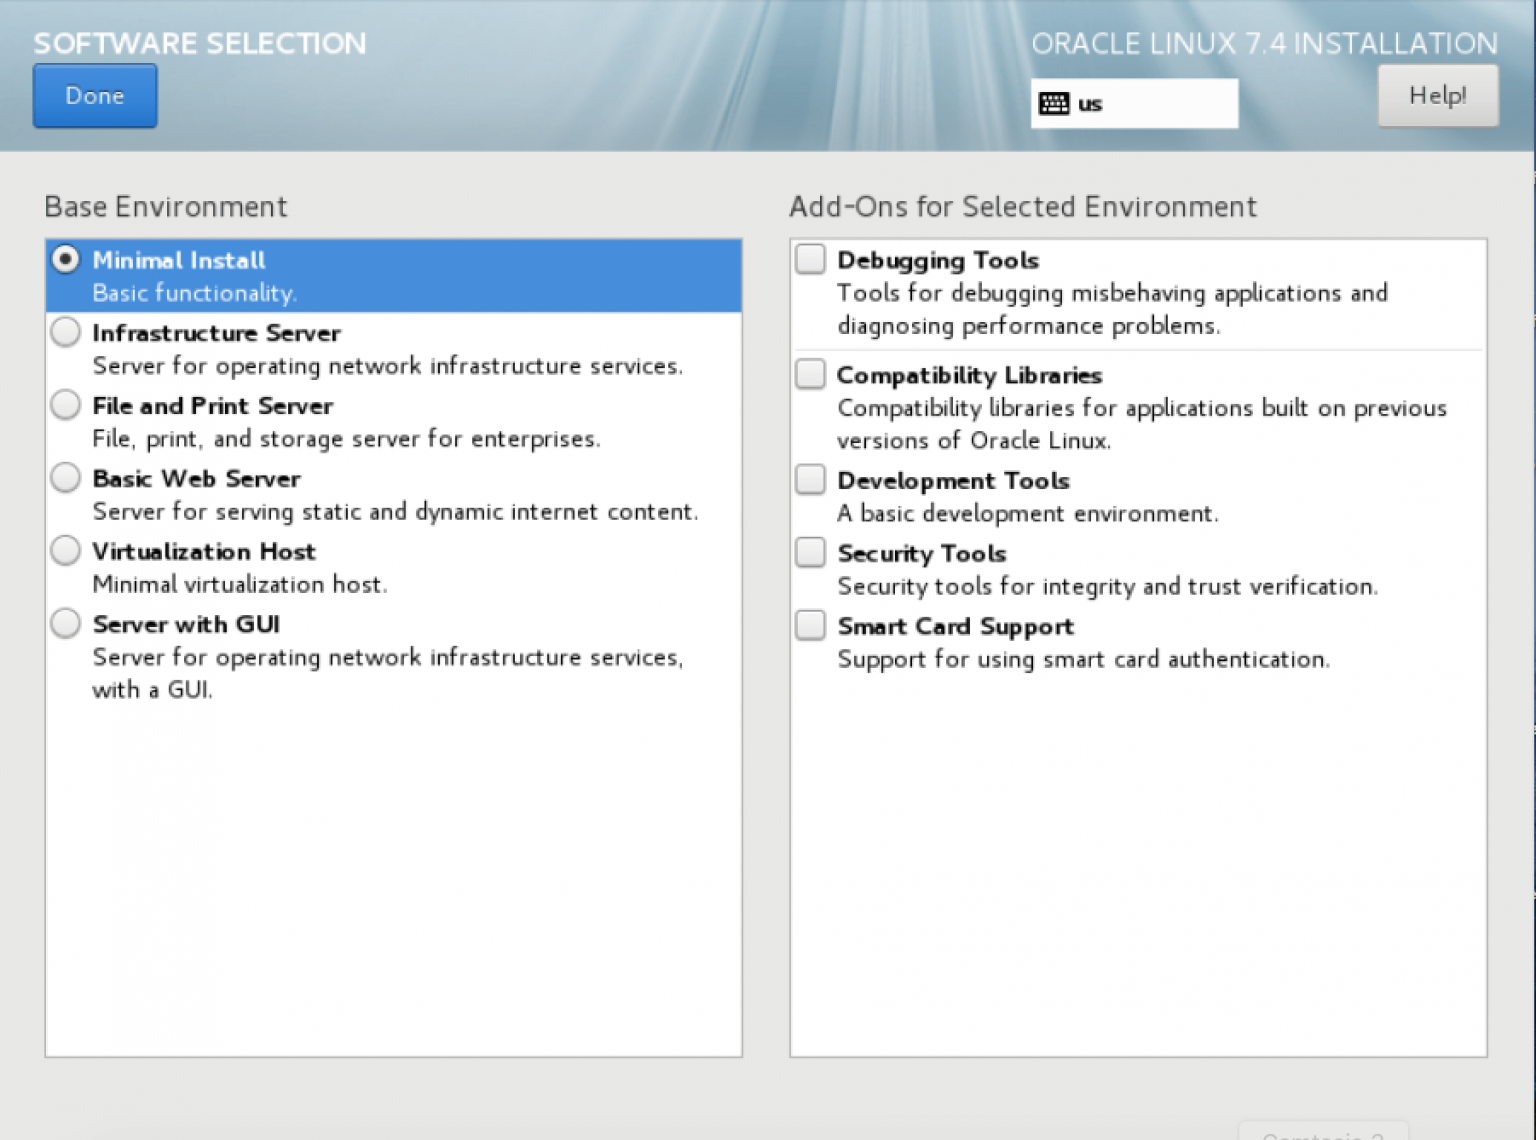
Task: Choose Virtualization Host radio button
Action: (x=66, y=551)
